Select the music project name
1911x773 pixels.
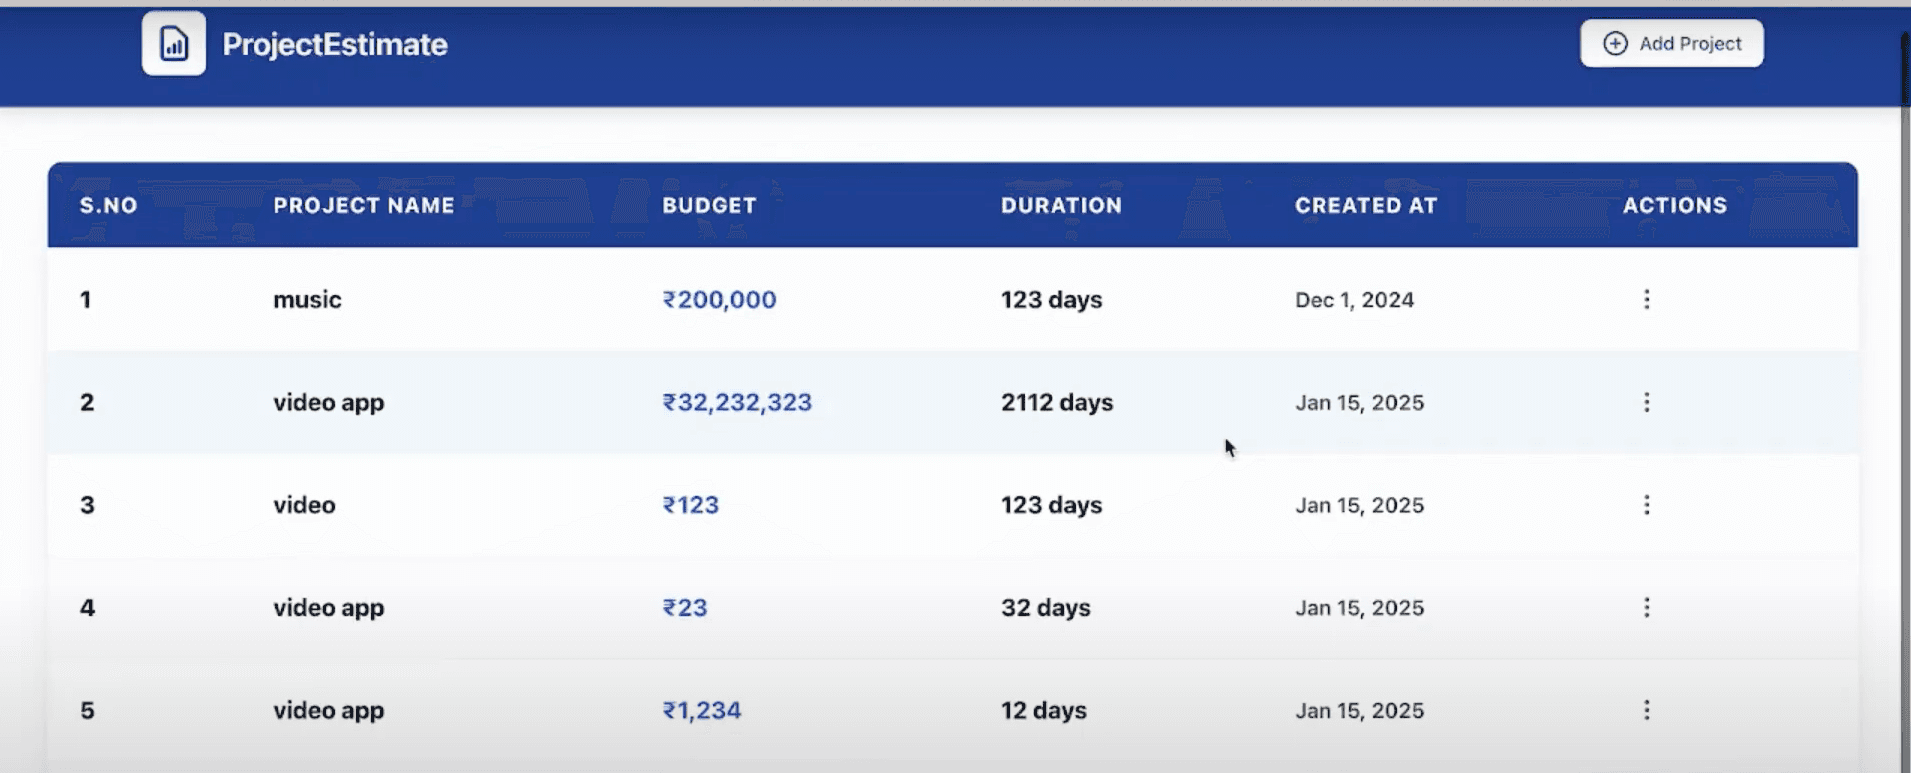307,300
